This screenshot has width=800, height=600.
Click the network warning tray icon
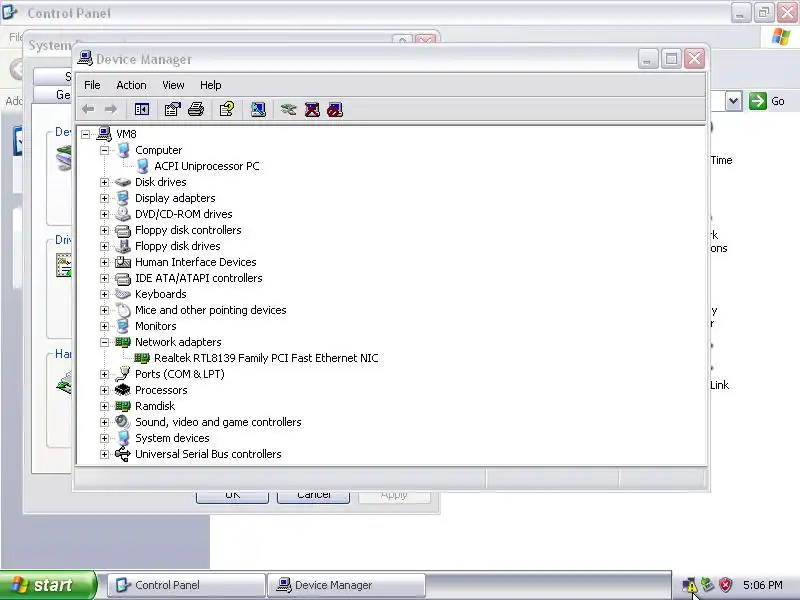point(689,584)
